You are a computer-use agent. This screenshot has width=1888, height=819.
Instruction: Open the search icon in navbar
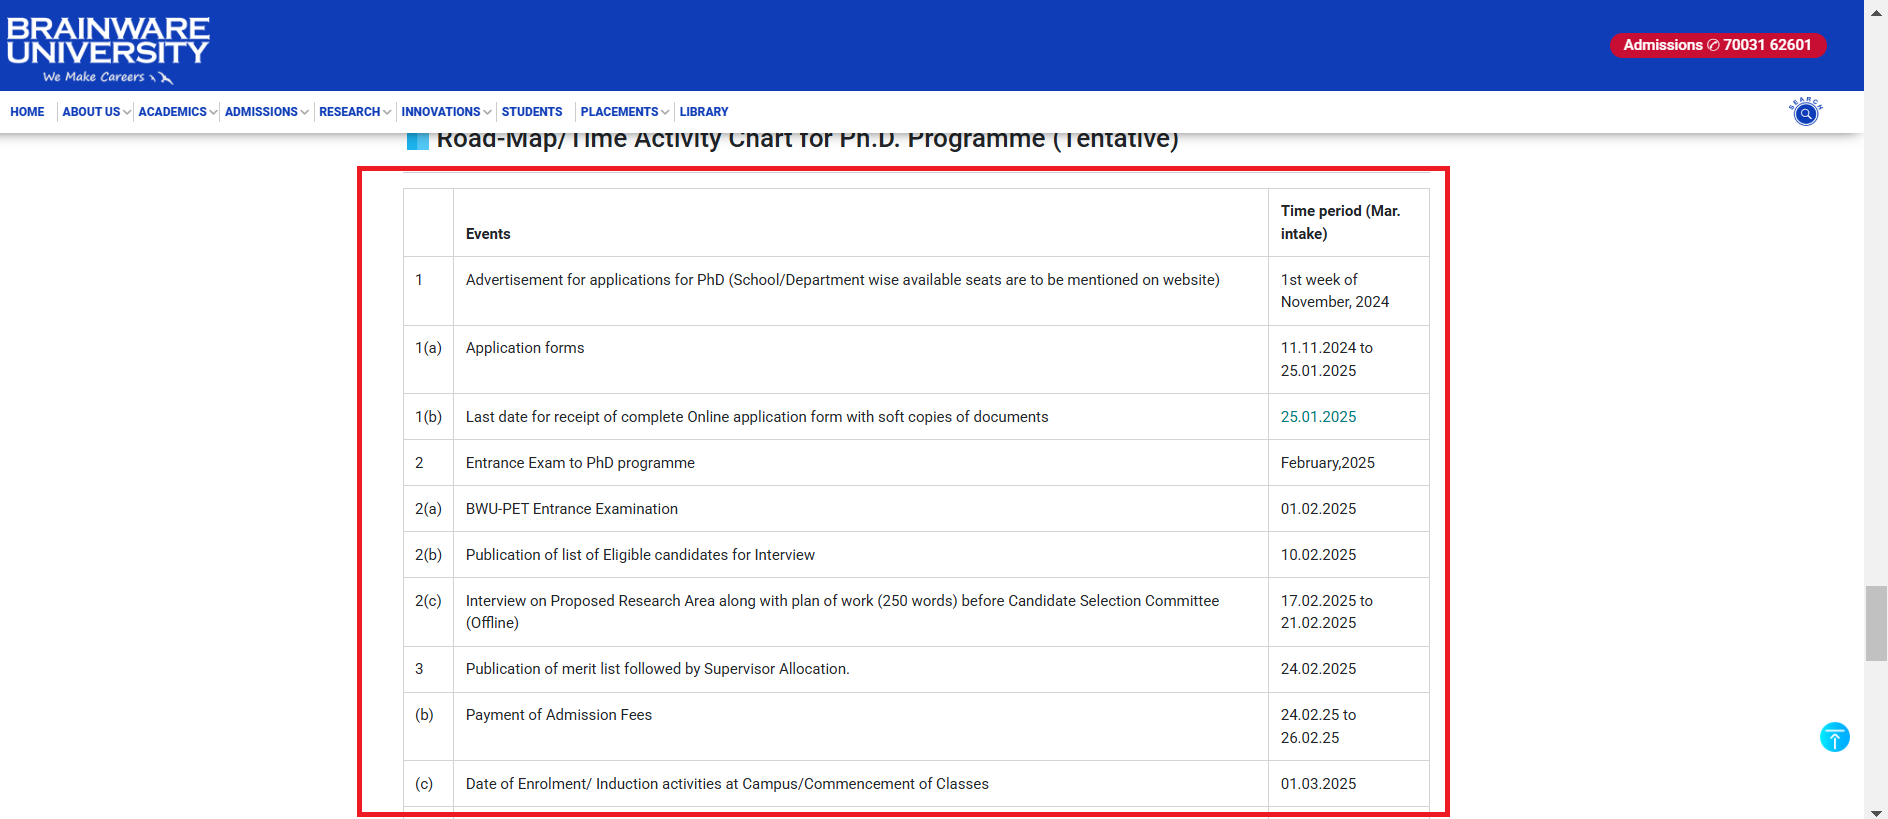pos(1805,112)
